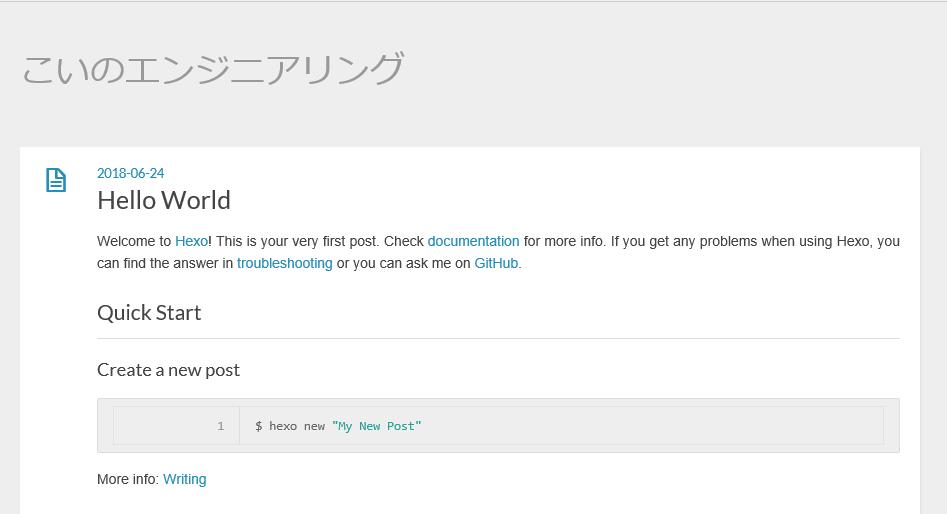Image resolution: width=947 pixels, height=514 pixels.
Task: Click the "My New Post" code string
Action: click(376, 426)
